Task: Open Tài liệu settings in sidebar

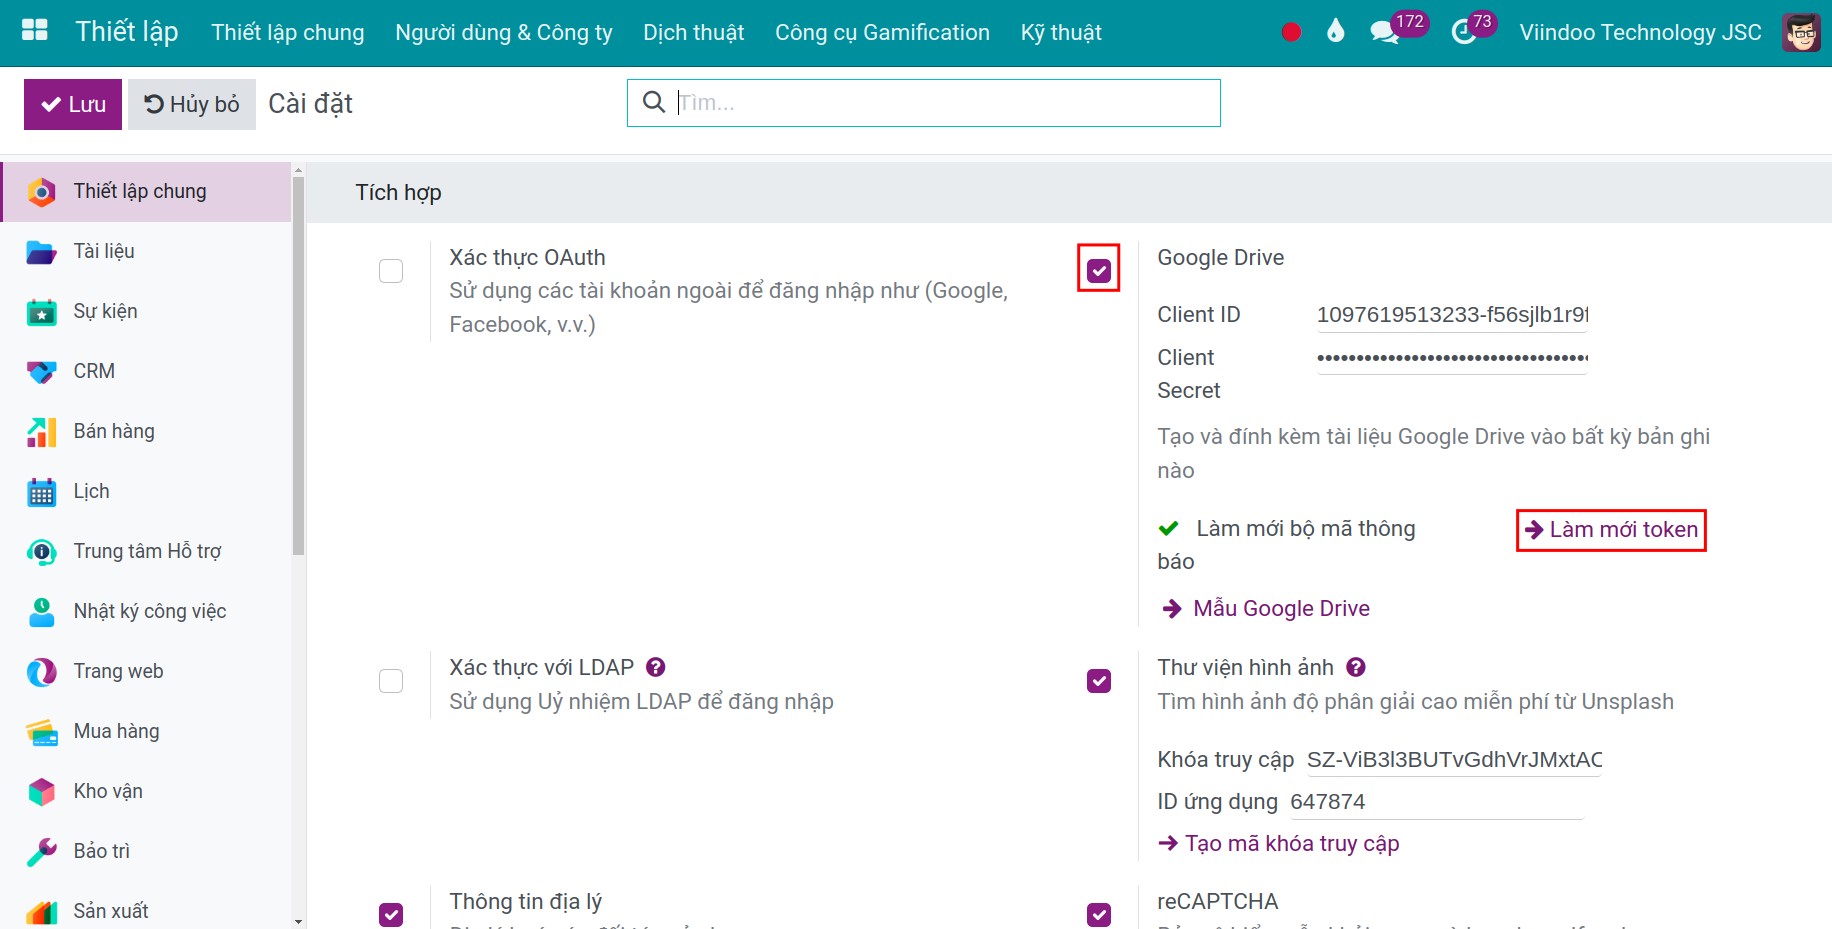Action: [x=146, y=251]
